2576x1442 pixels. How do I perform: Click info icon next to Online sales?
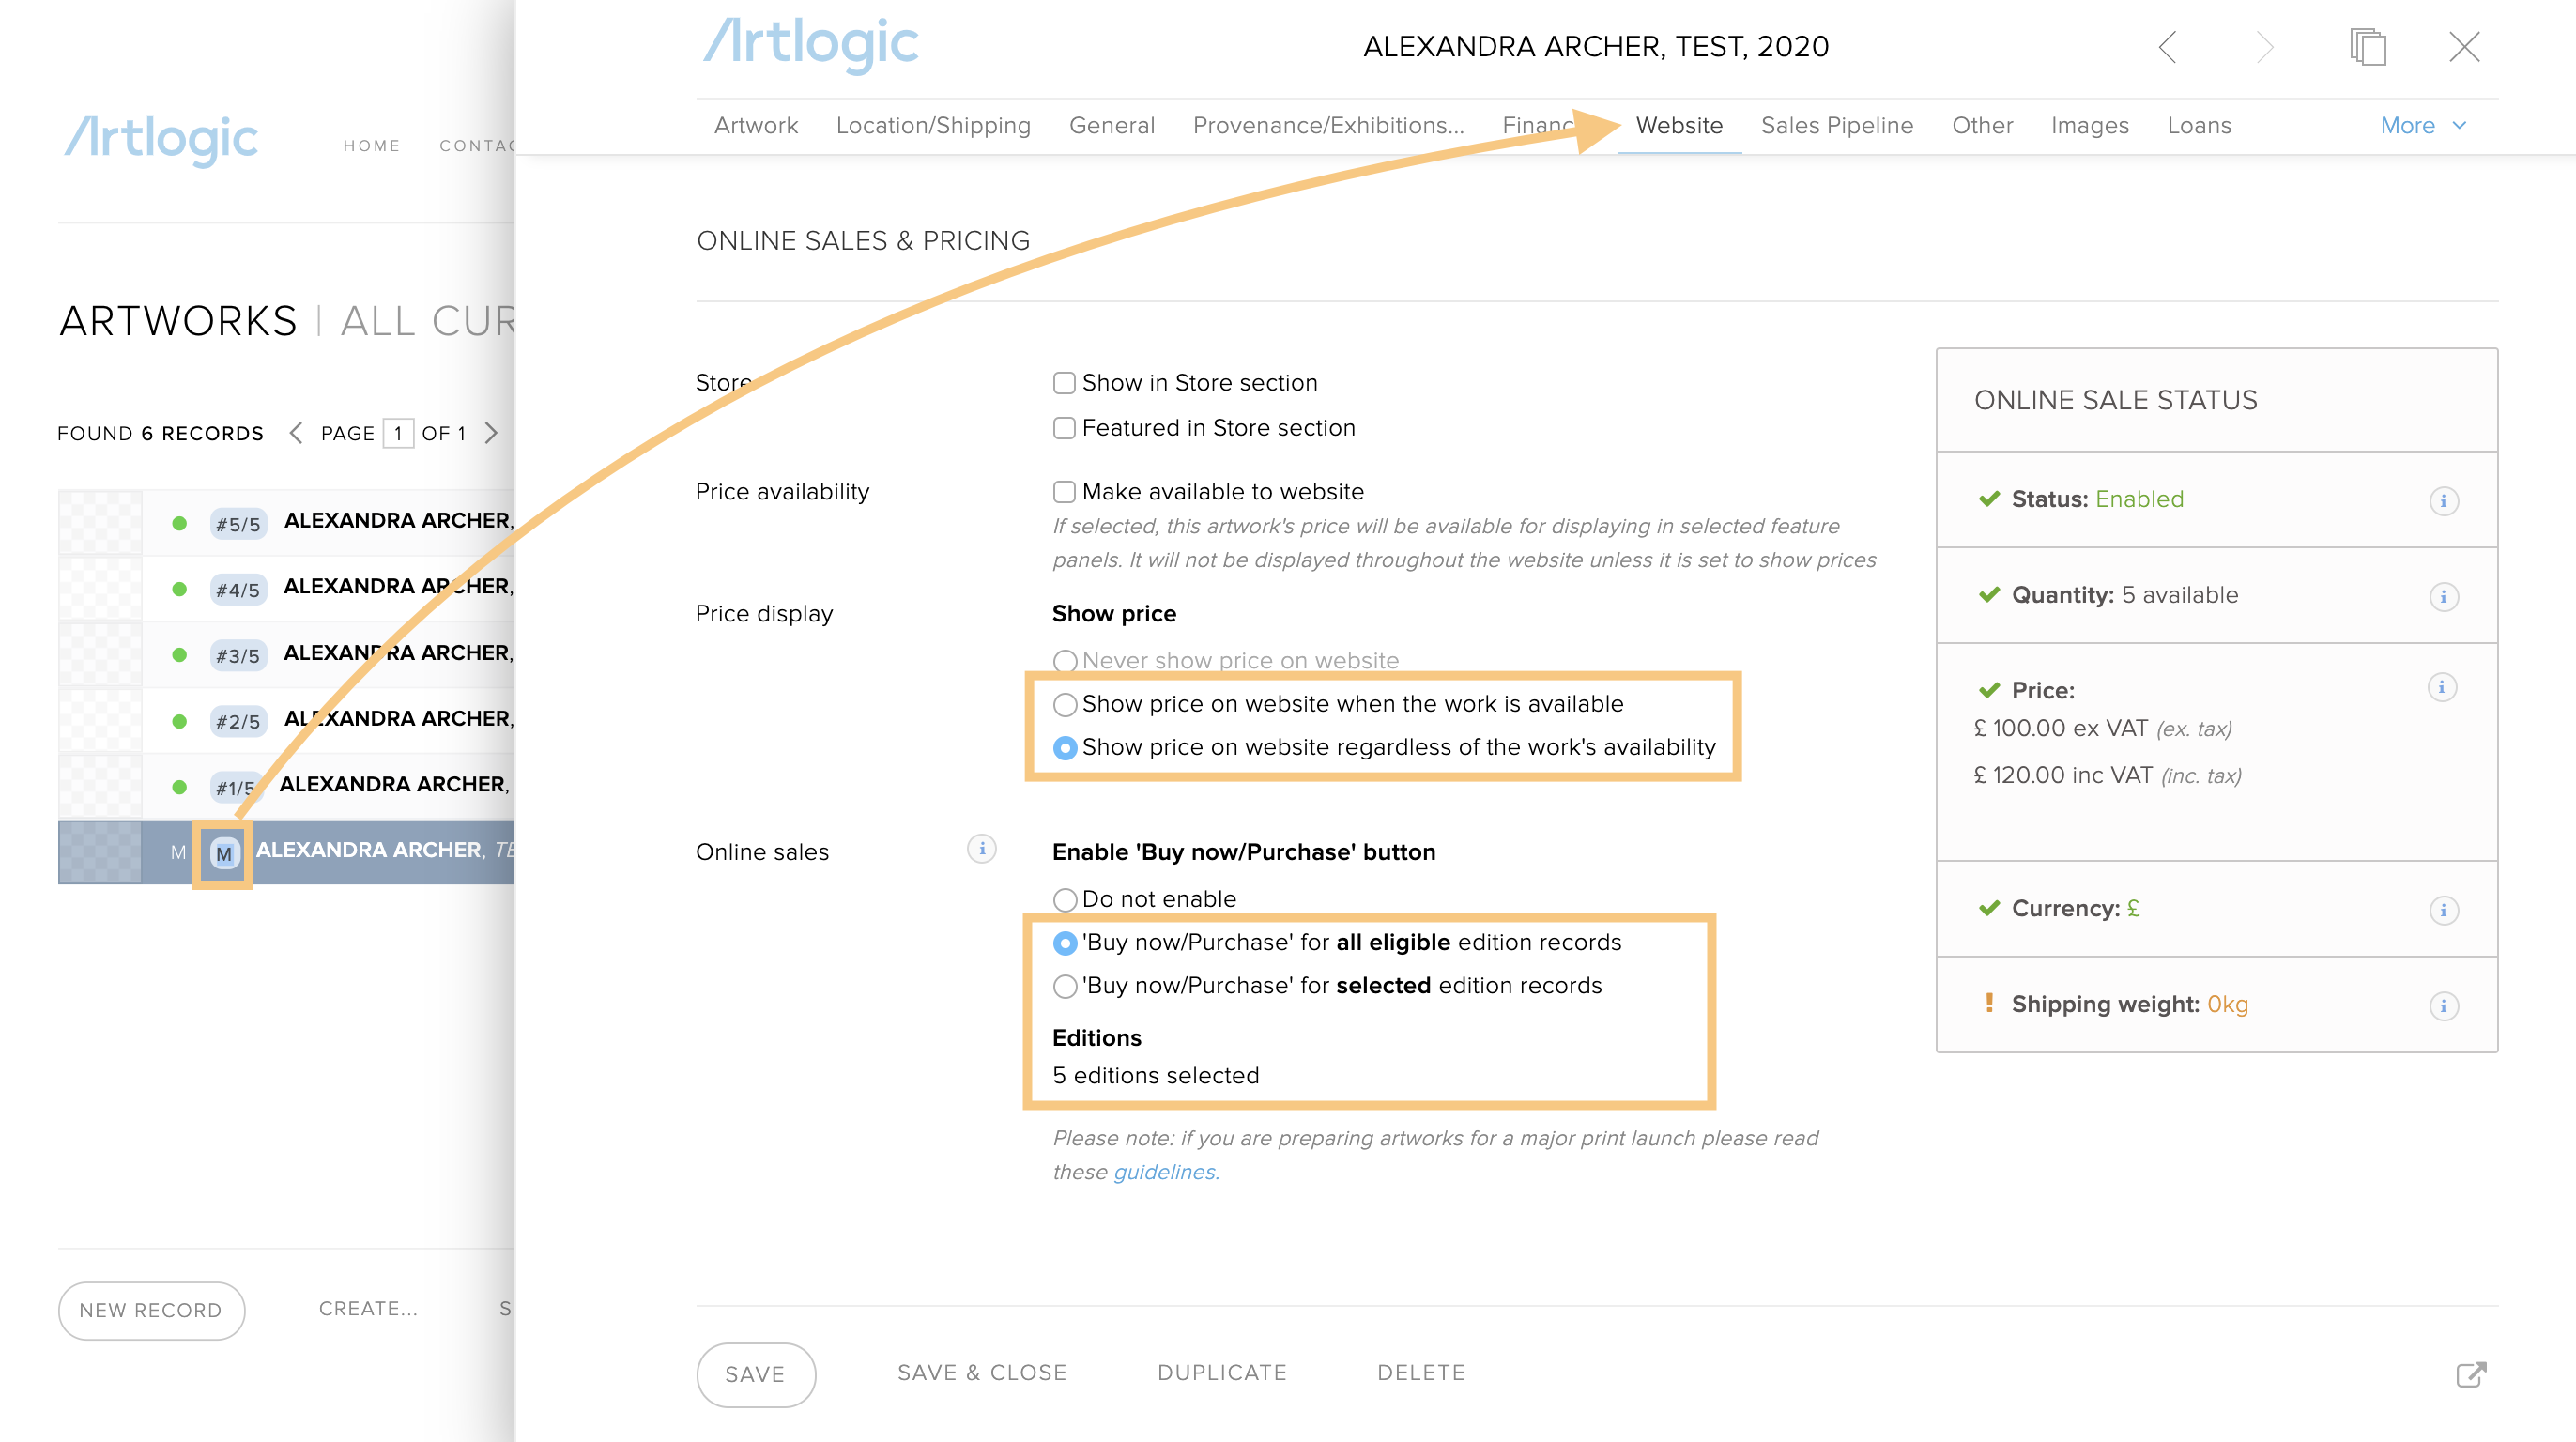[x=981, y=850]
